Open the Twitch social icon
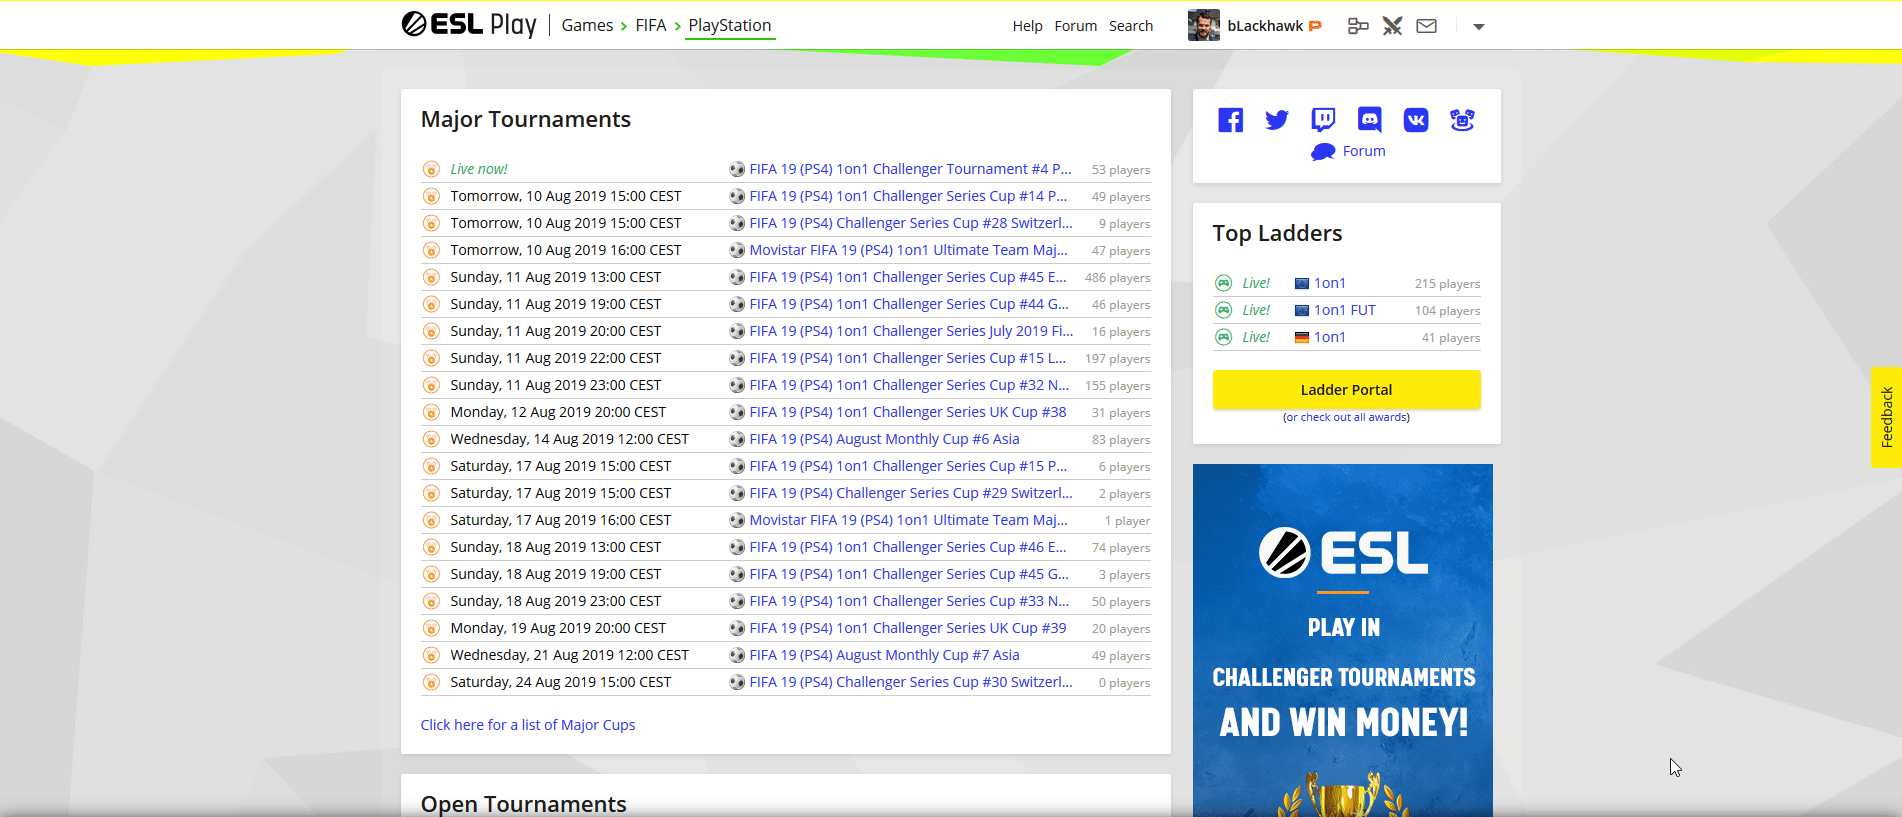Image resolution: width=1902 pixels, height=817 pixels. (x=1323, y=120)
